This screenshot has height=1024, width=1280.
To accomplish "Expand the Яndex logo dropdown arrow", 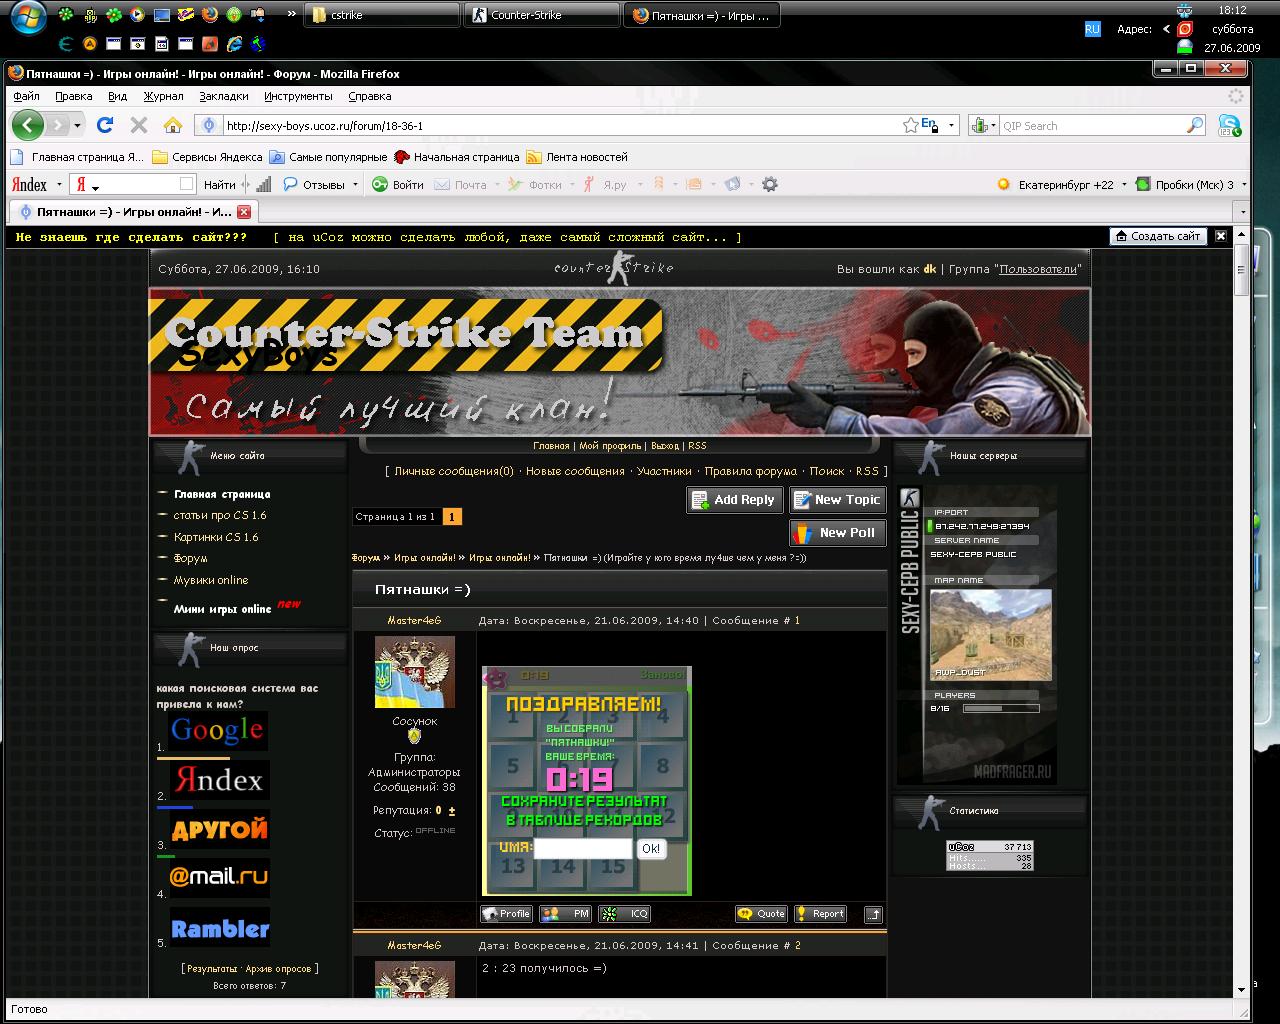I will pyautogui.click(x=59, y=185).
